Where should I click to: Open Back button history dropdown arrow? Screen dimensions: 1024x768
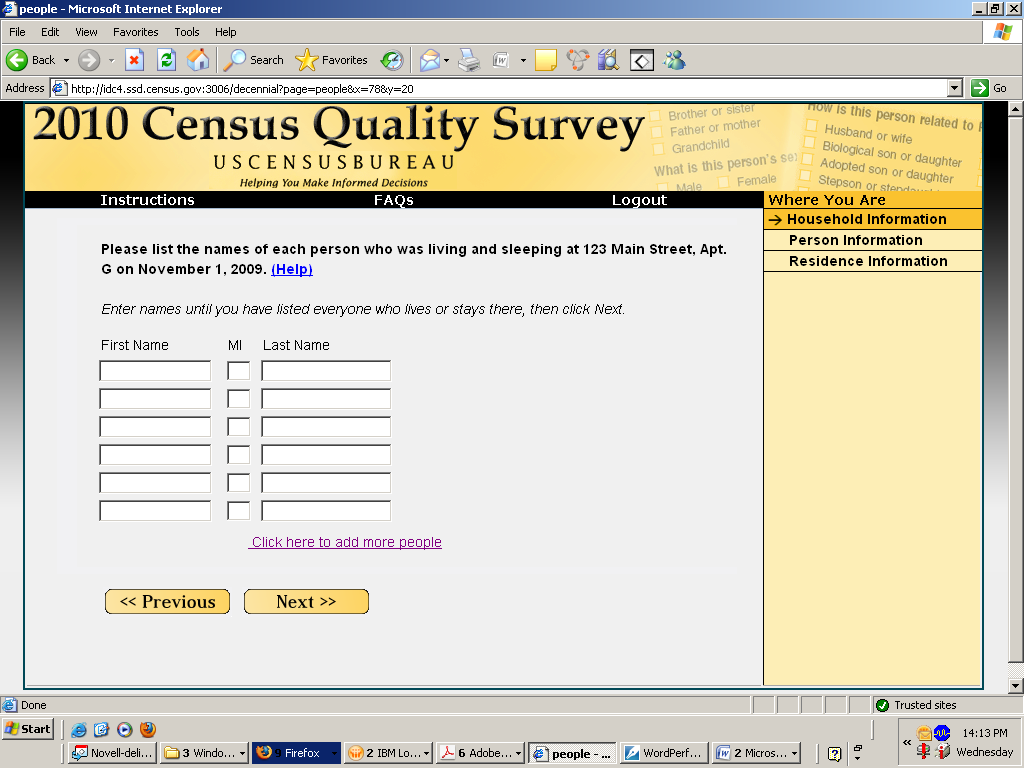(66, 60)
